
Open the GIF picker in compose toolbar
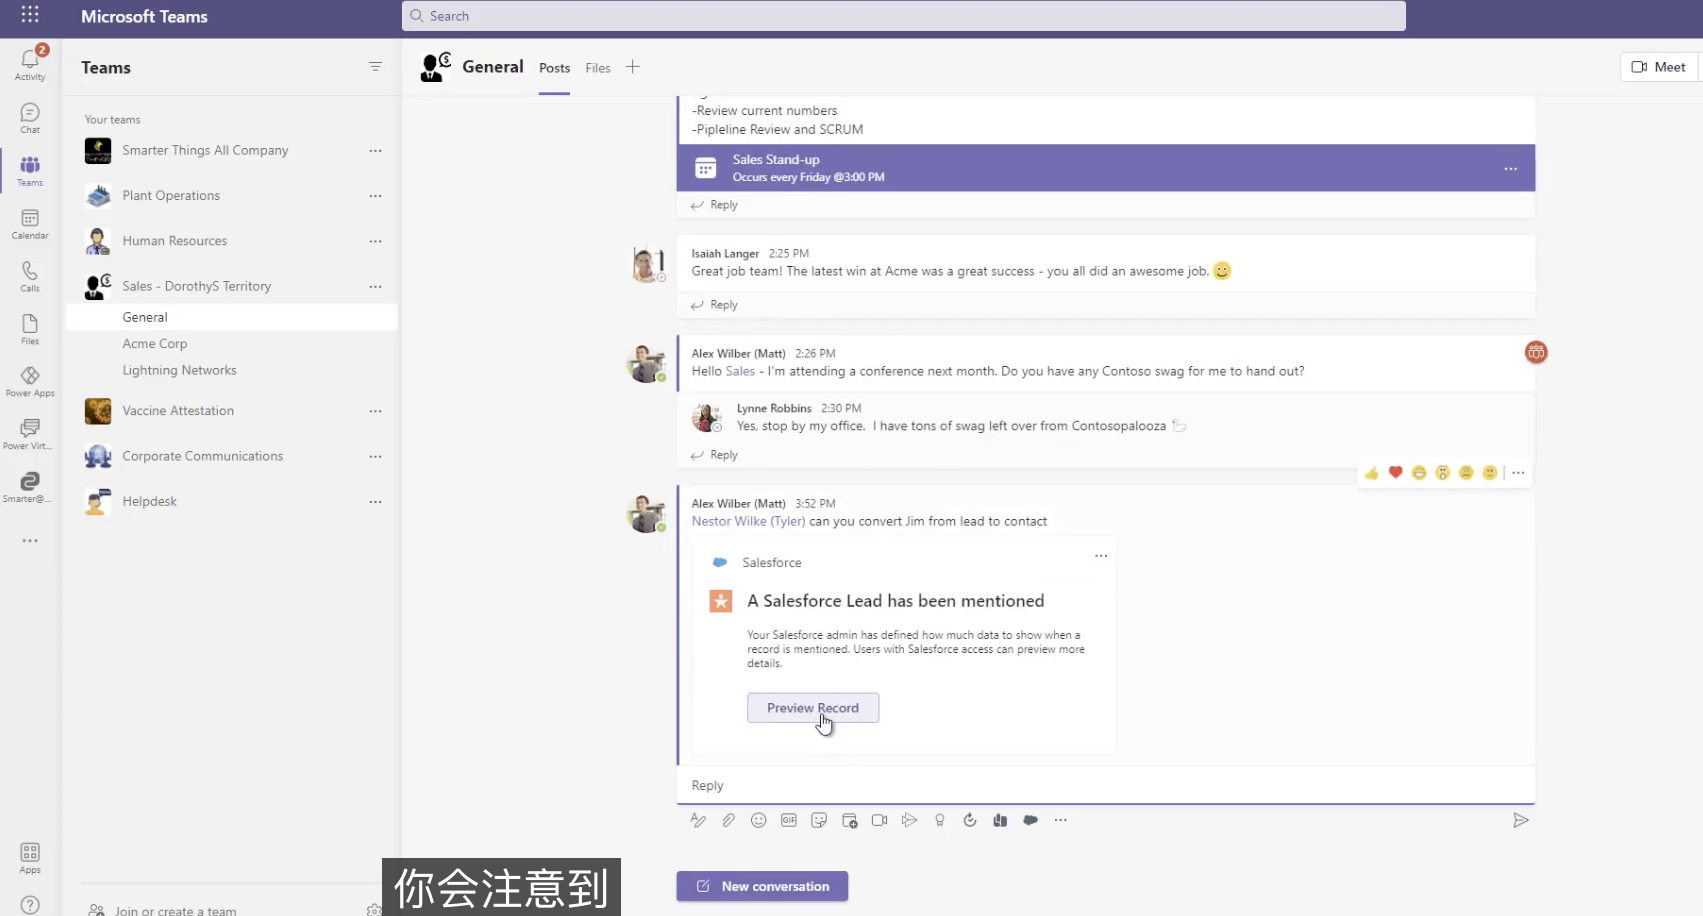coord(789,820)
